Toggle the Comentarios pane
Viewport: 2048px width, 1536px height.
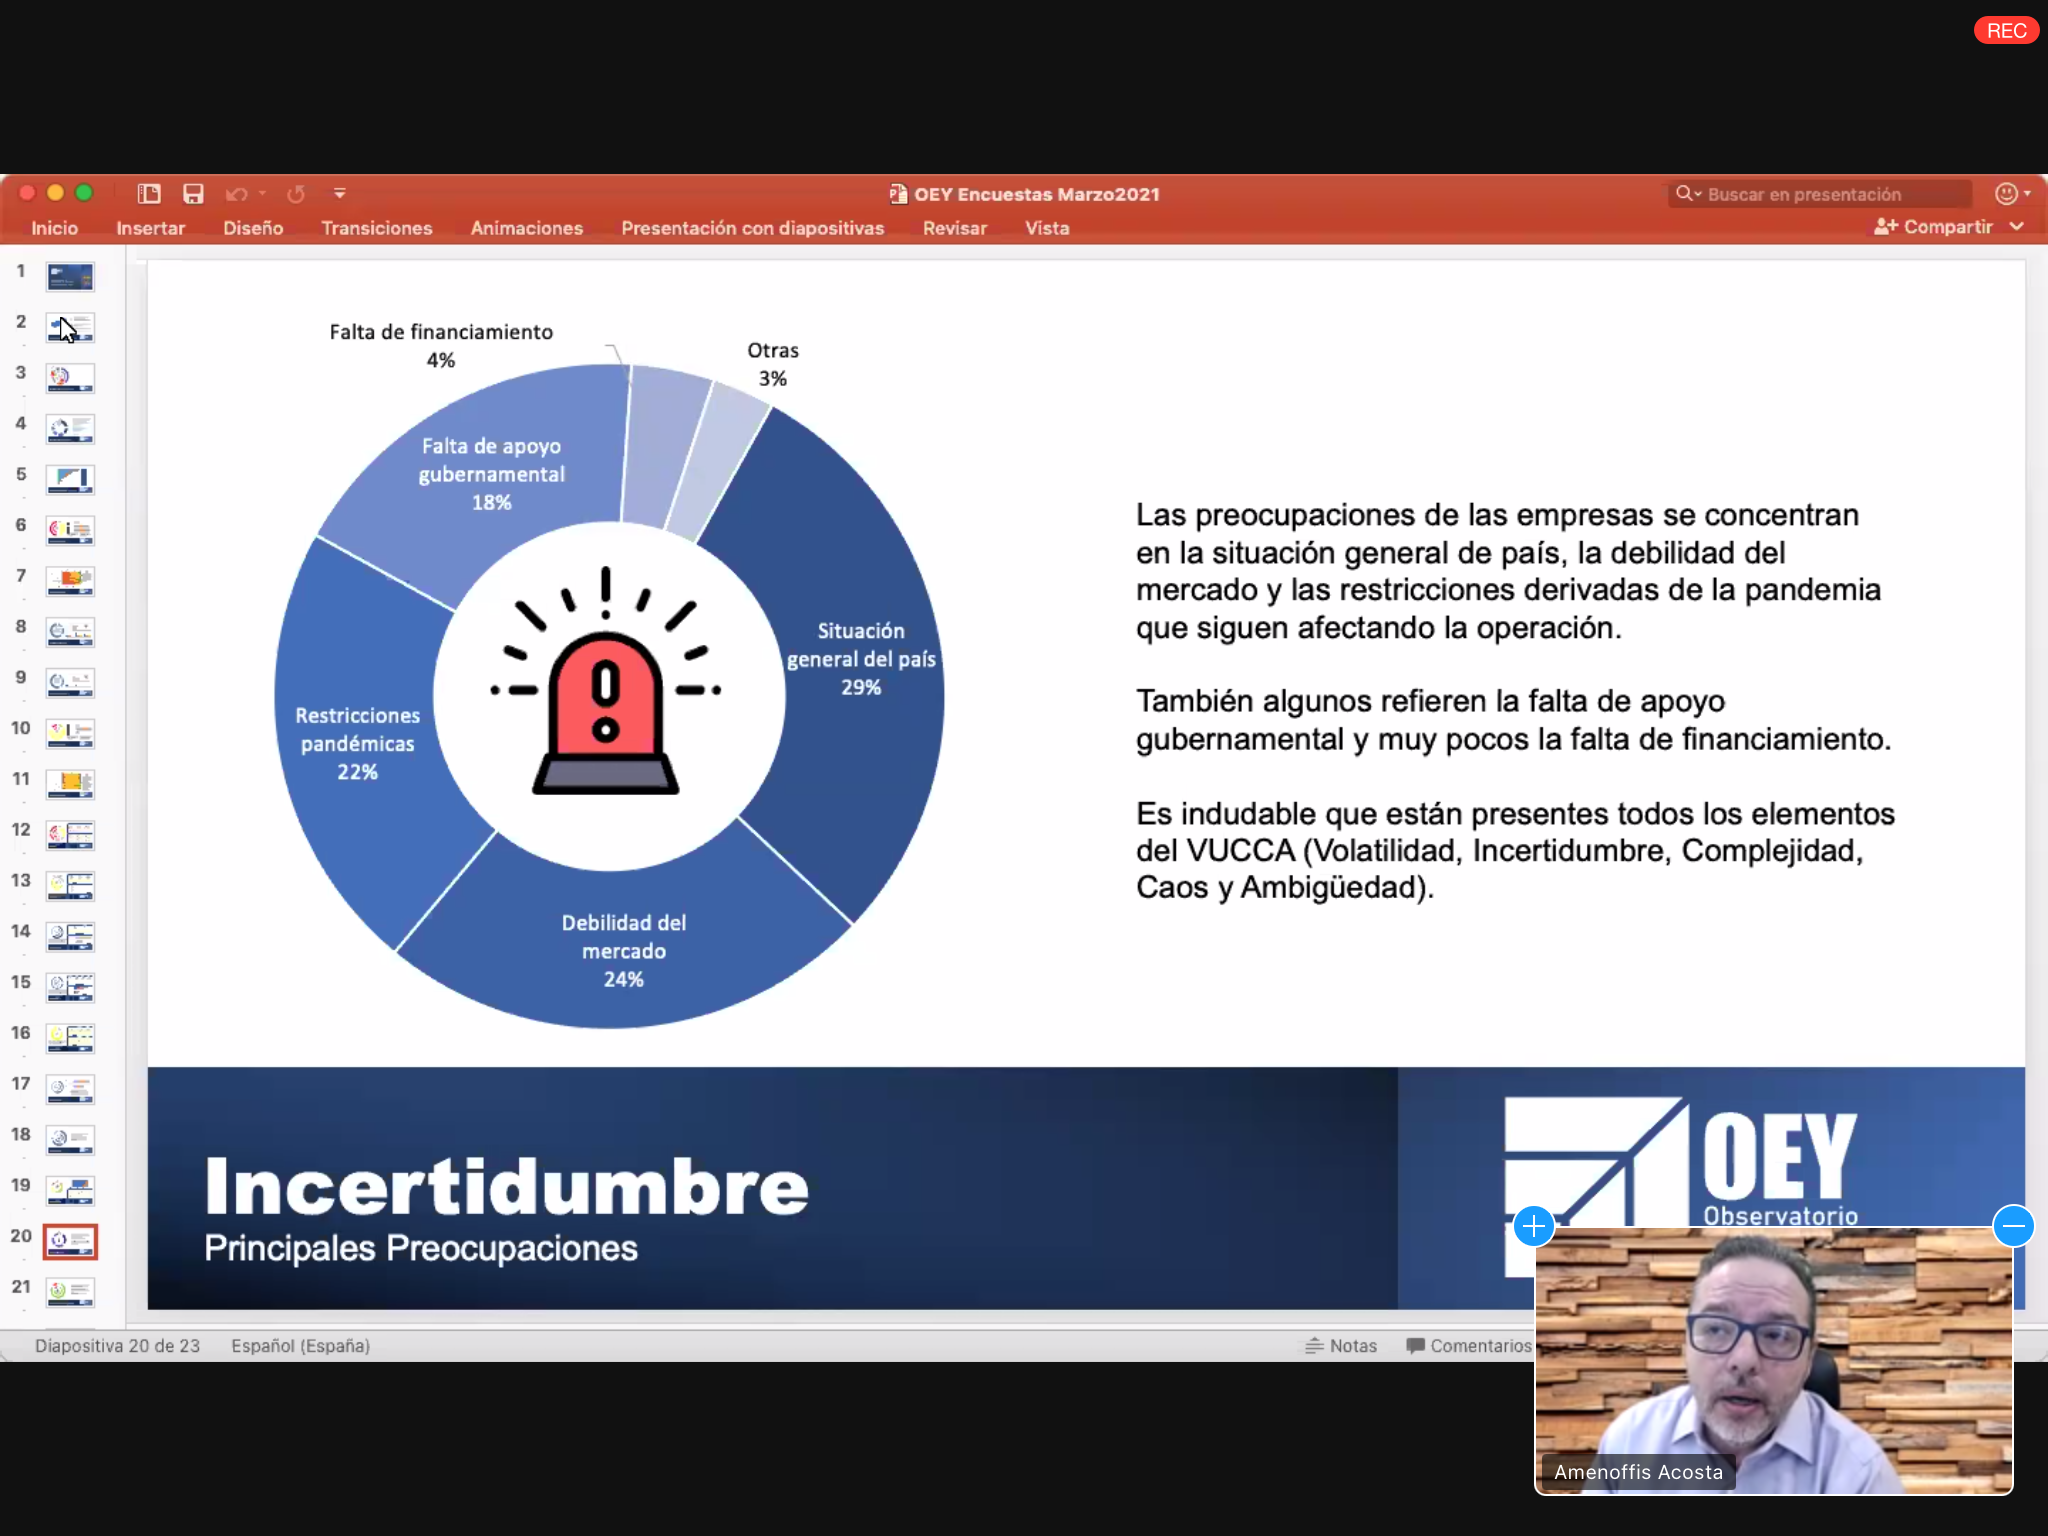pyautogui.click(x=1468, y=1346)
